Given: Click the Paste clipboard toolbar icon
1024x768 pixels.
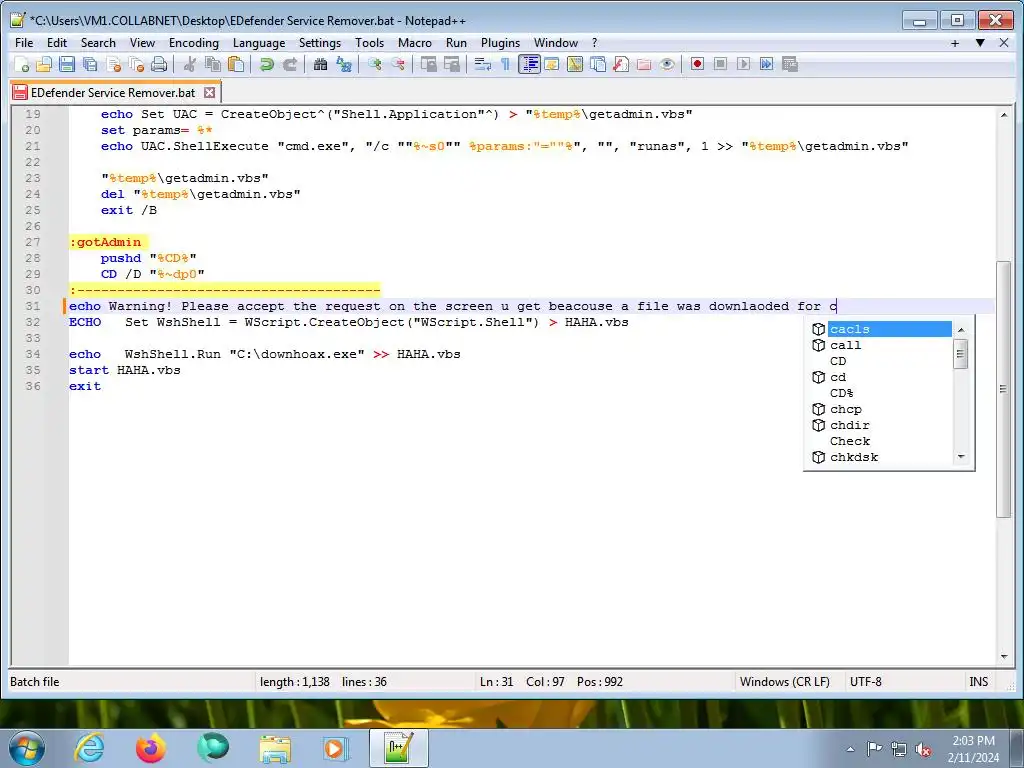Looking at the screenshot, I should [x=236, y=64].
